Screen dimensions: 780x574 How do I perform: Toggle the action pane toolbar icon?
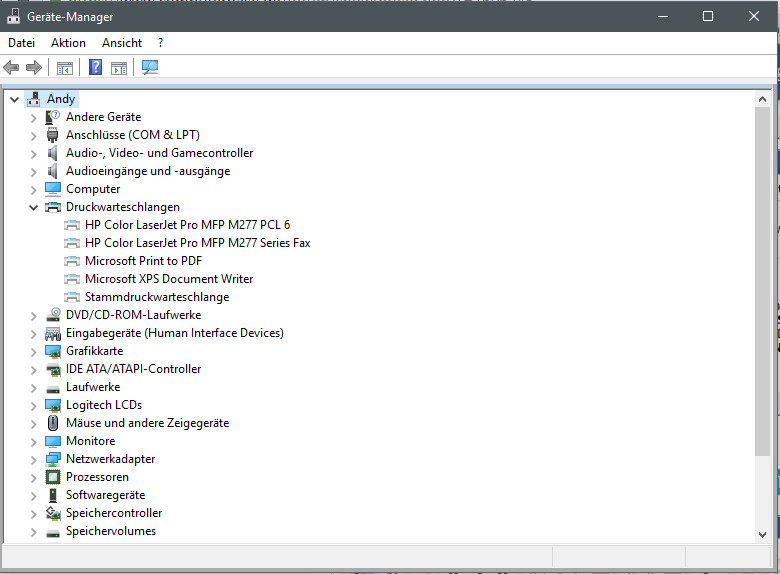tap(119, 68)
